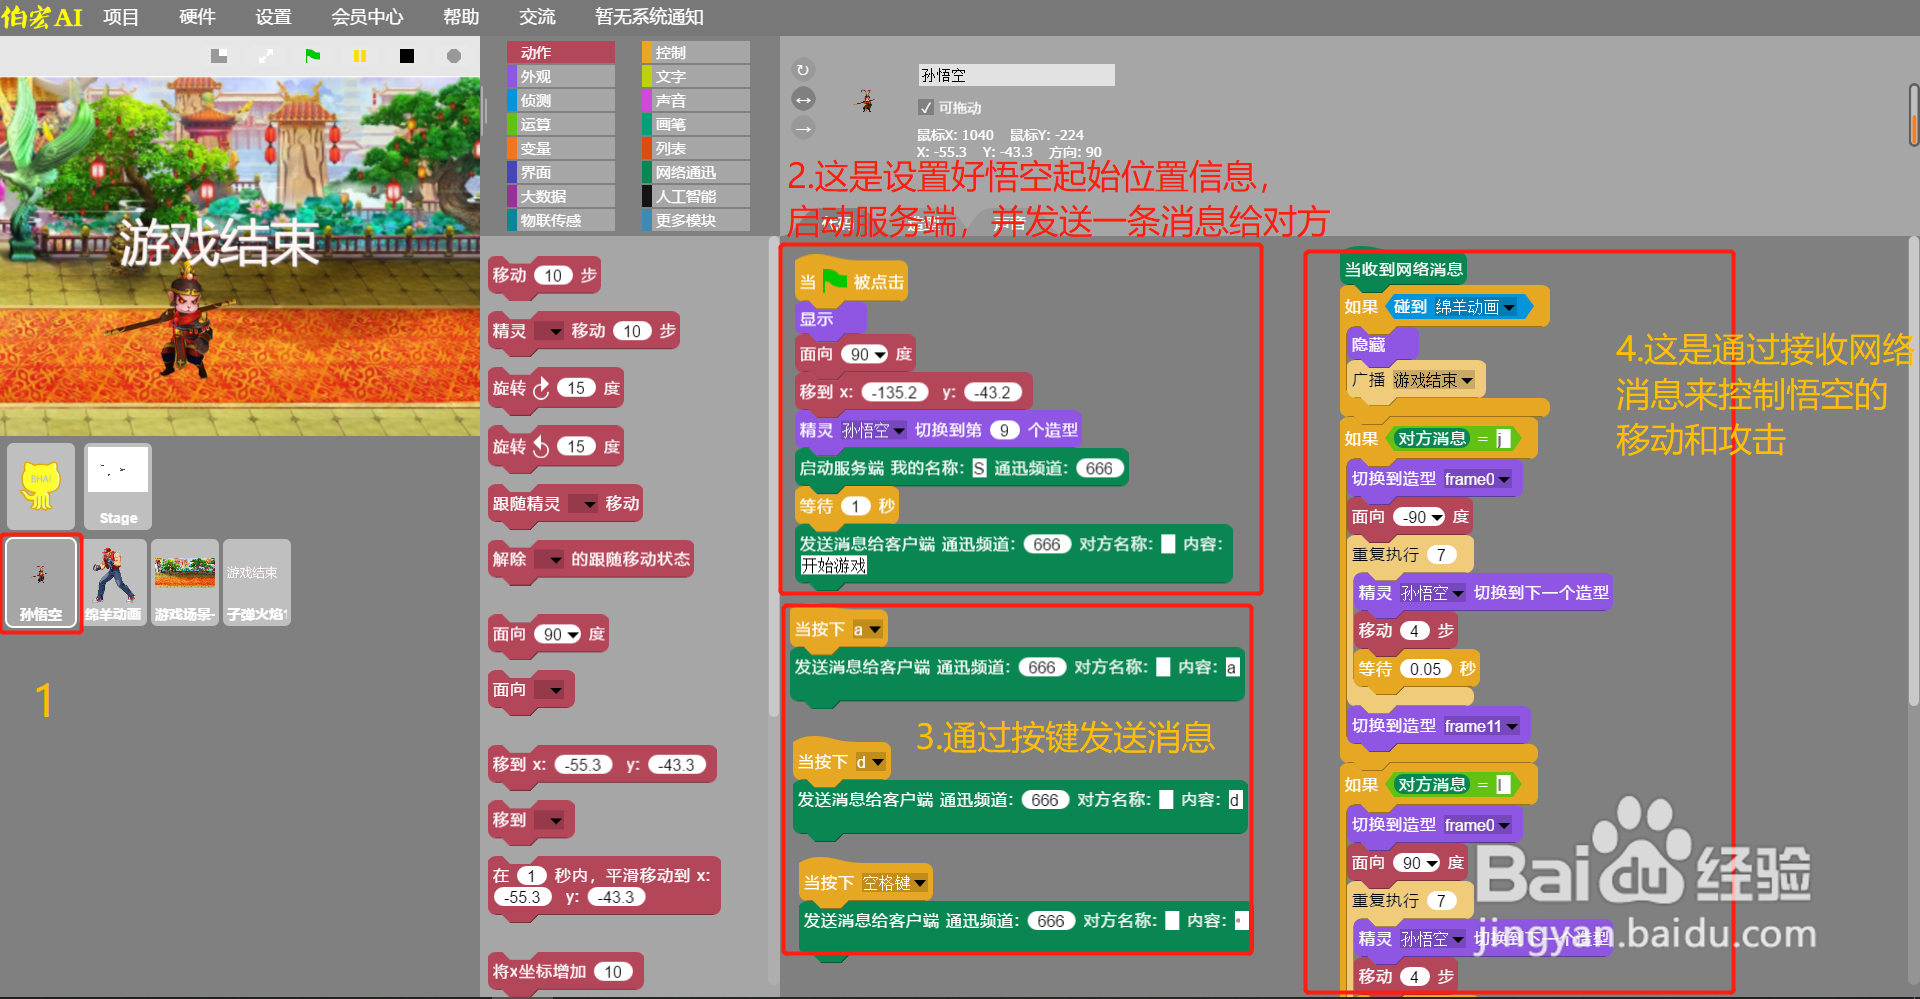Enter fullscreen stage with the expand arrows icon
1920x999 pixels.
coord(266,56)
